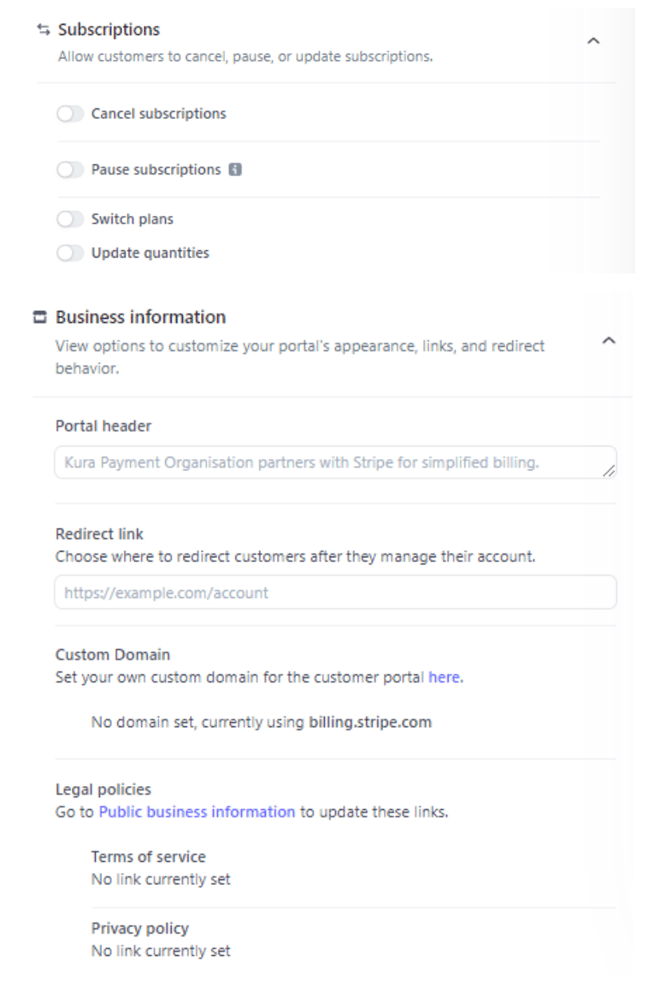
Task: Click the Subscriptions arrows icon
Action: tap(43, 29)
